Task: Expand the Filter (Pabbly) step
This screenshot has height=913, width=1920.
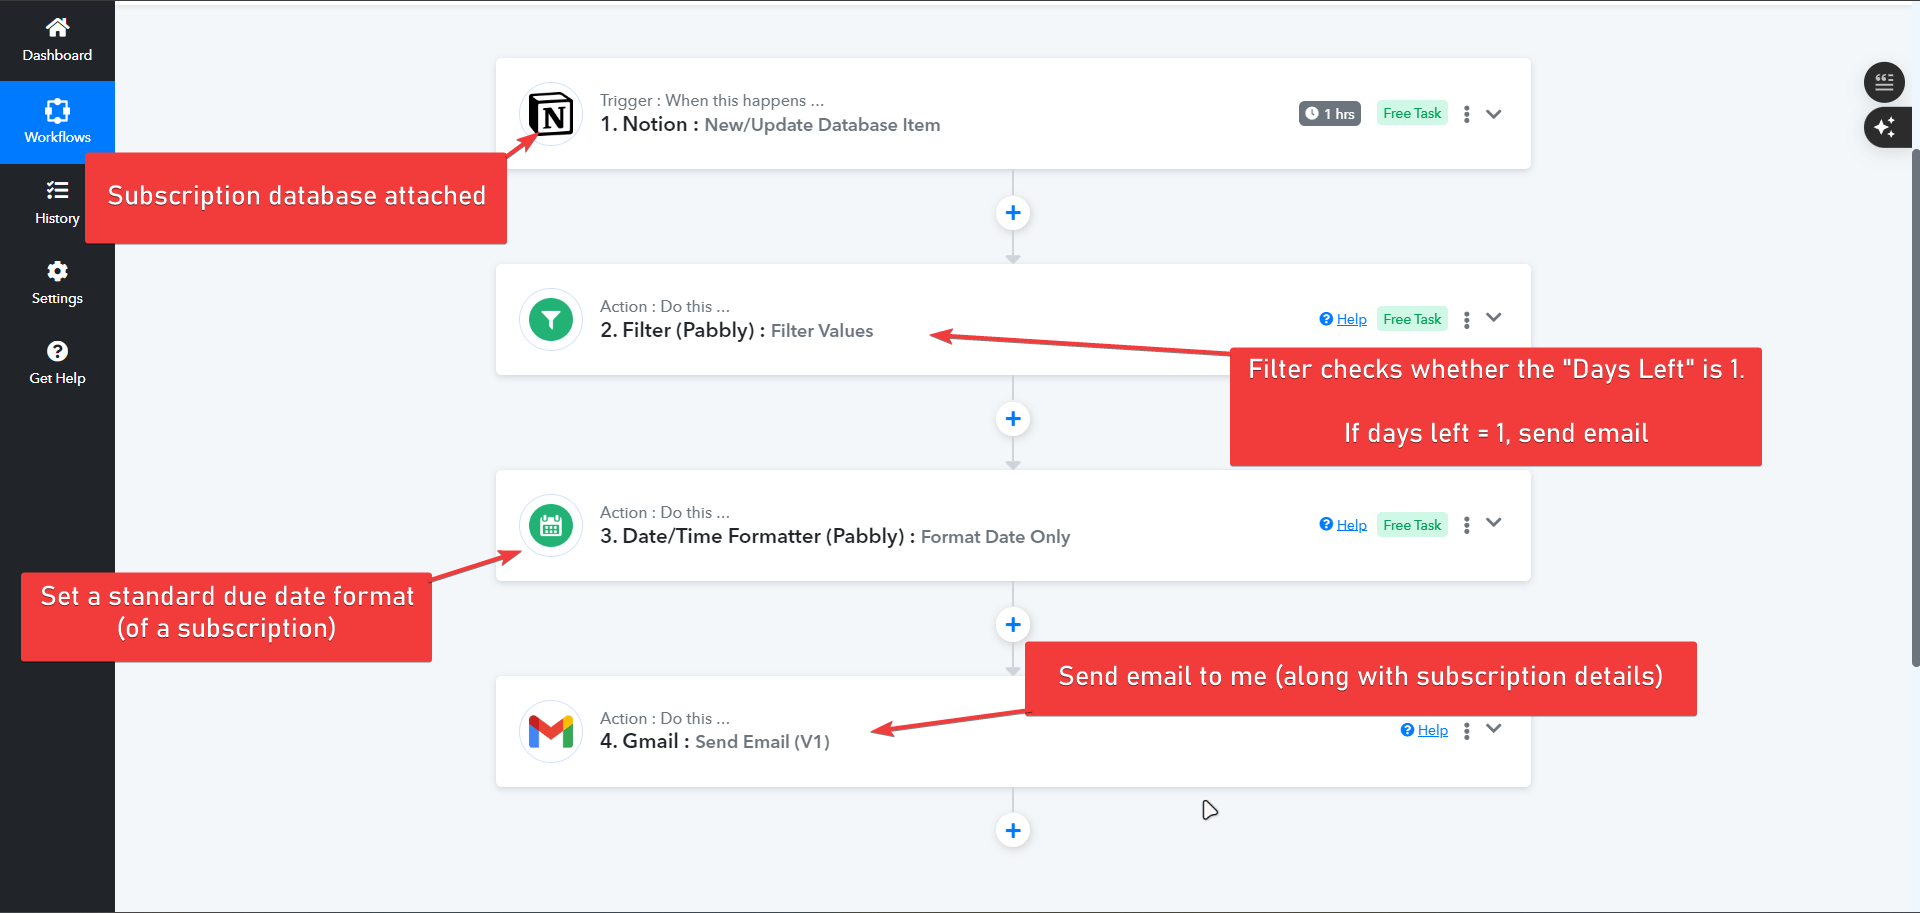Action: click(1494, 318)
